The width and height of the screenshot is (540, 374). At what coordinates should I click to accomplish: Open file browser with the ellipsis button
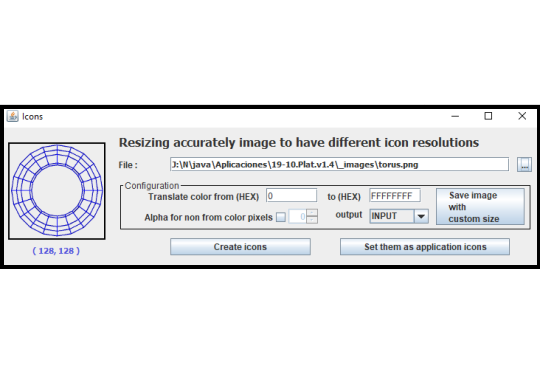[x=524, y=164]
